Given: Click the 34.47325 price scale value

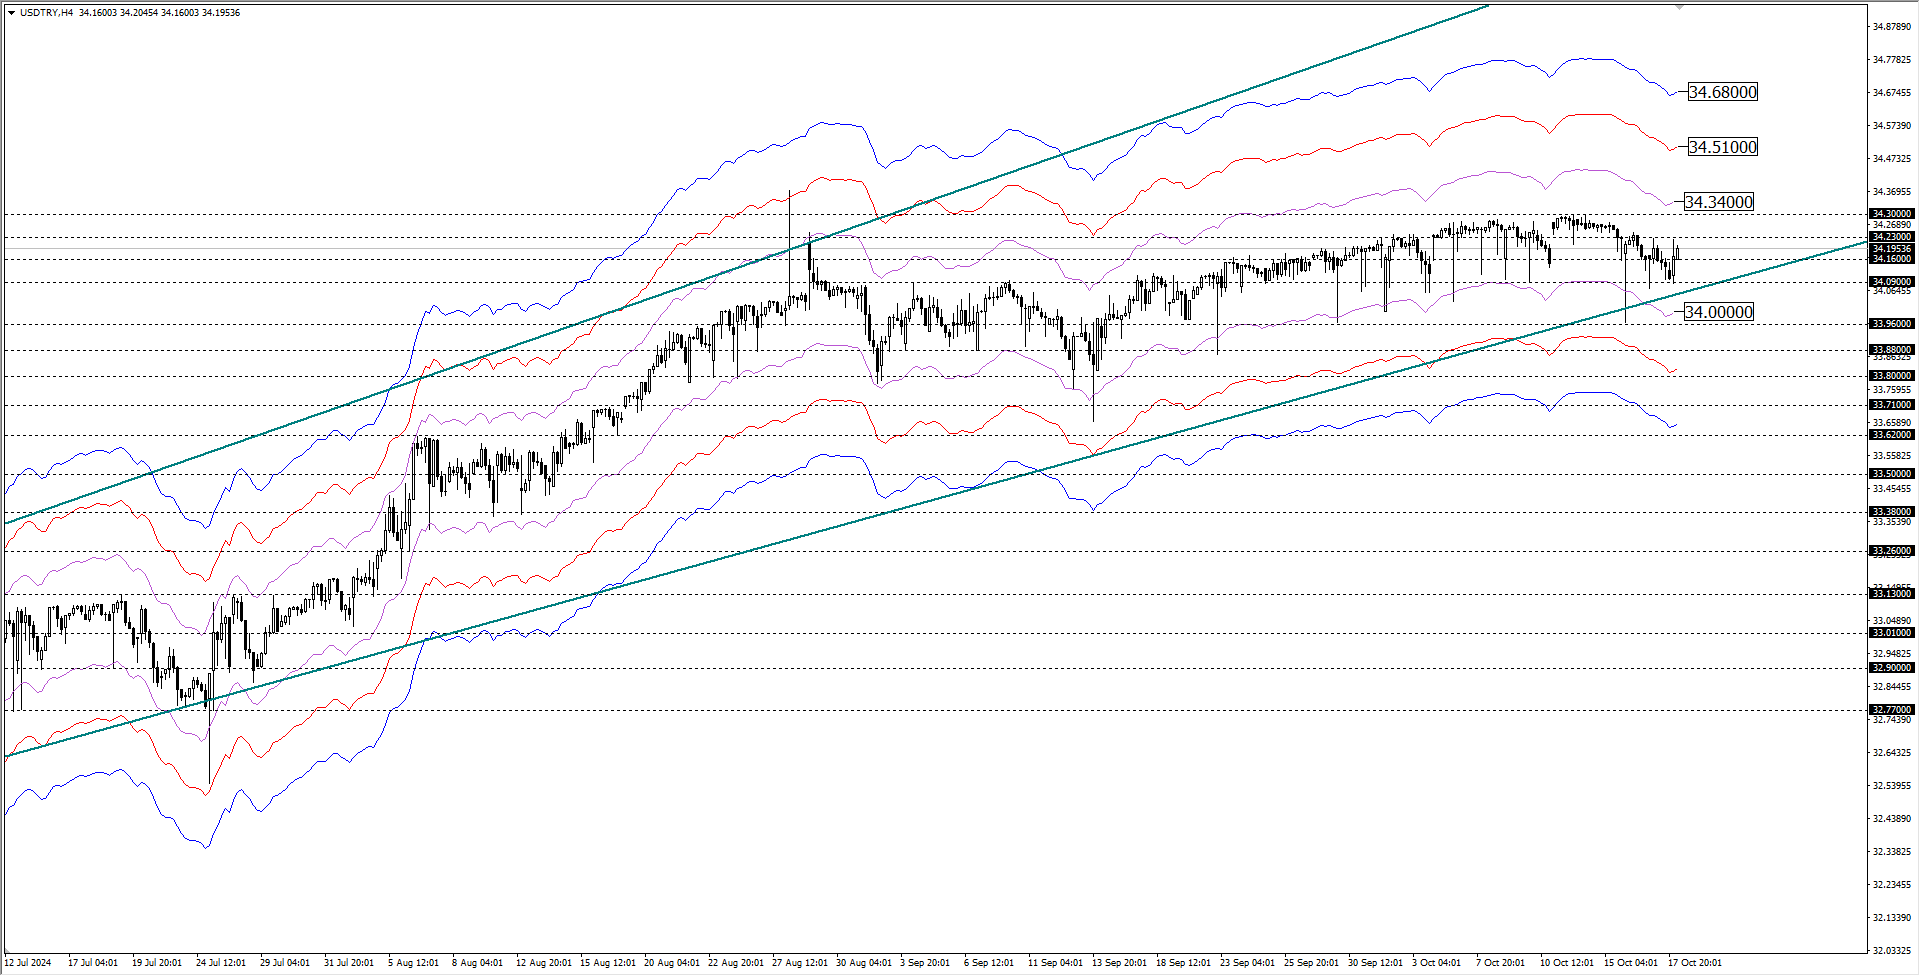Looking at the screenshot, I should click(x=1892, y=159).
